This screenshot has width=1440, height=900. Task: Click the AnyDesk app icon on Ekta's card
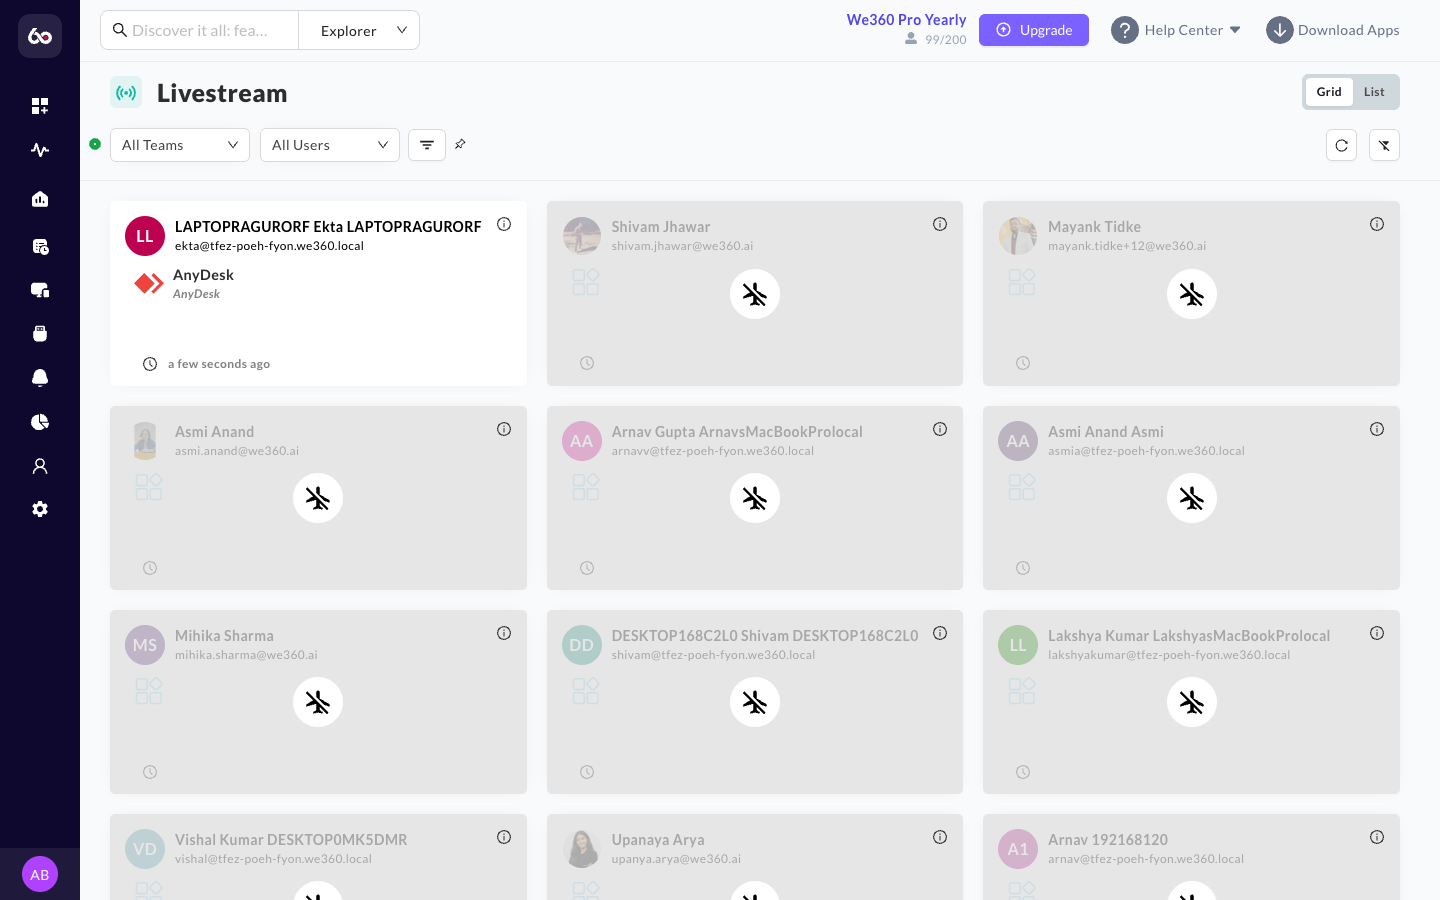click(149, 284)
